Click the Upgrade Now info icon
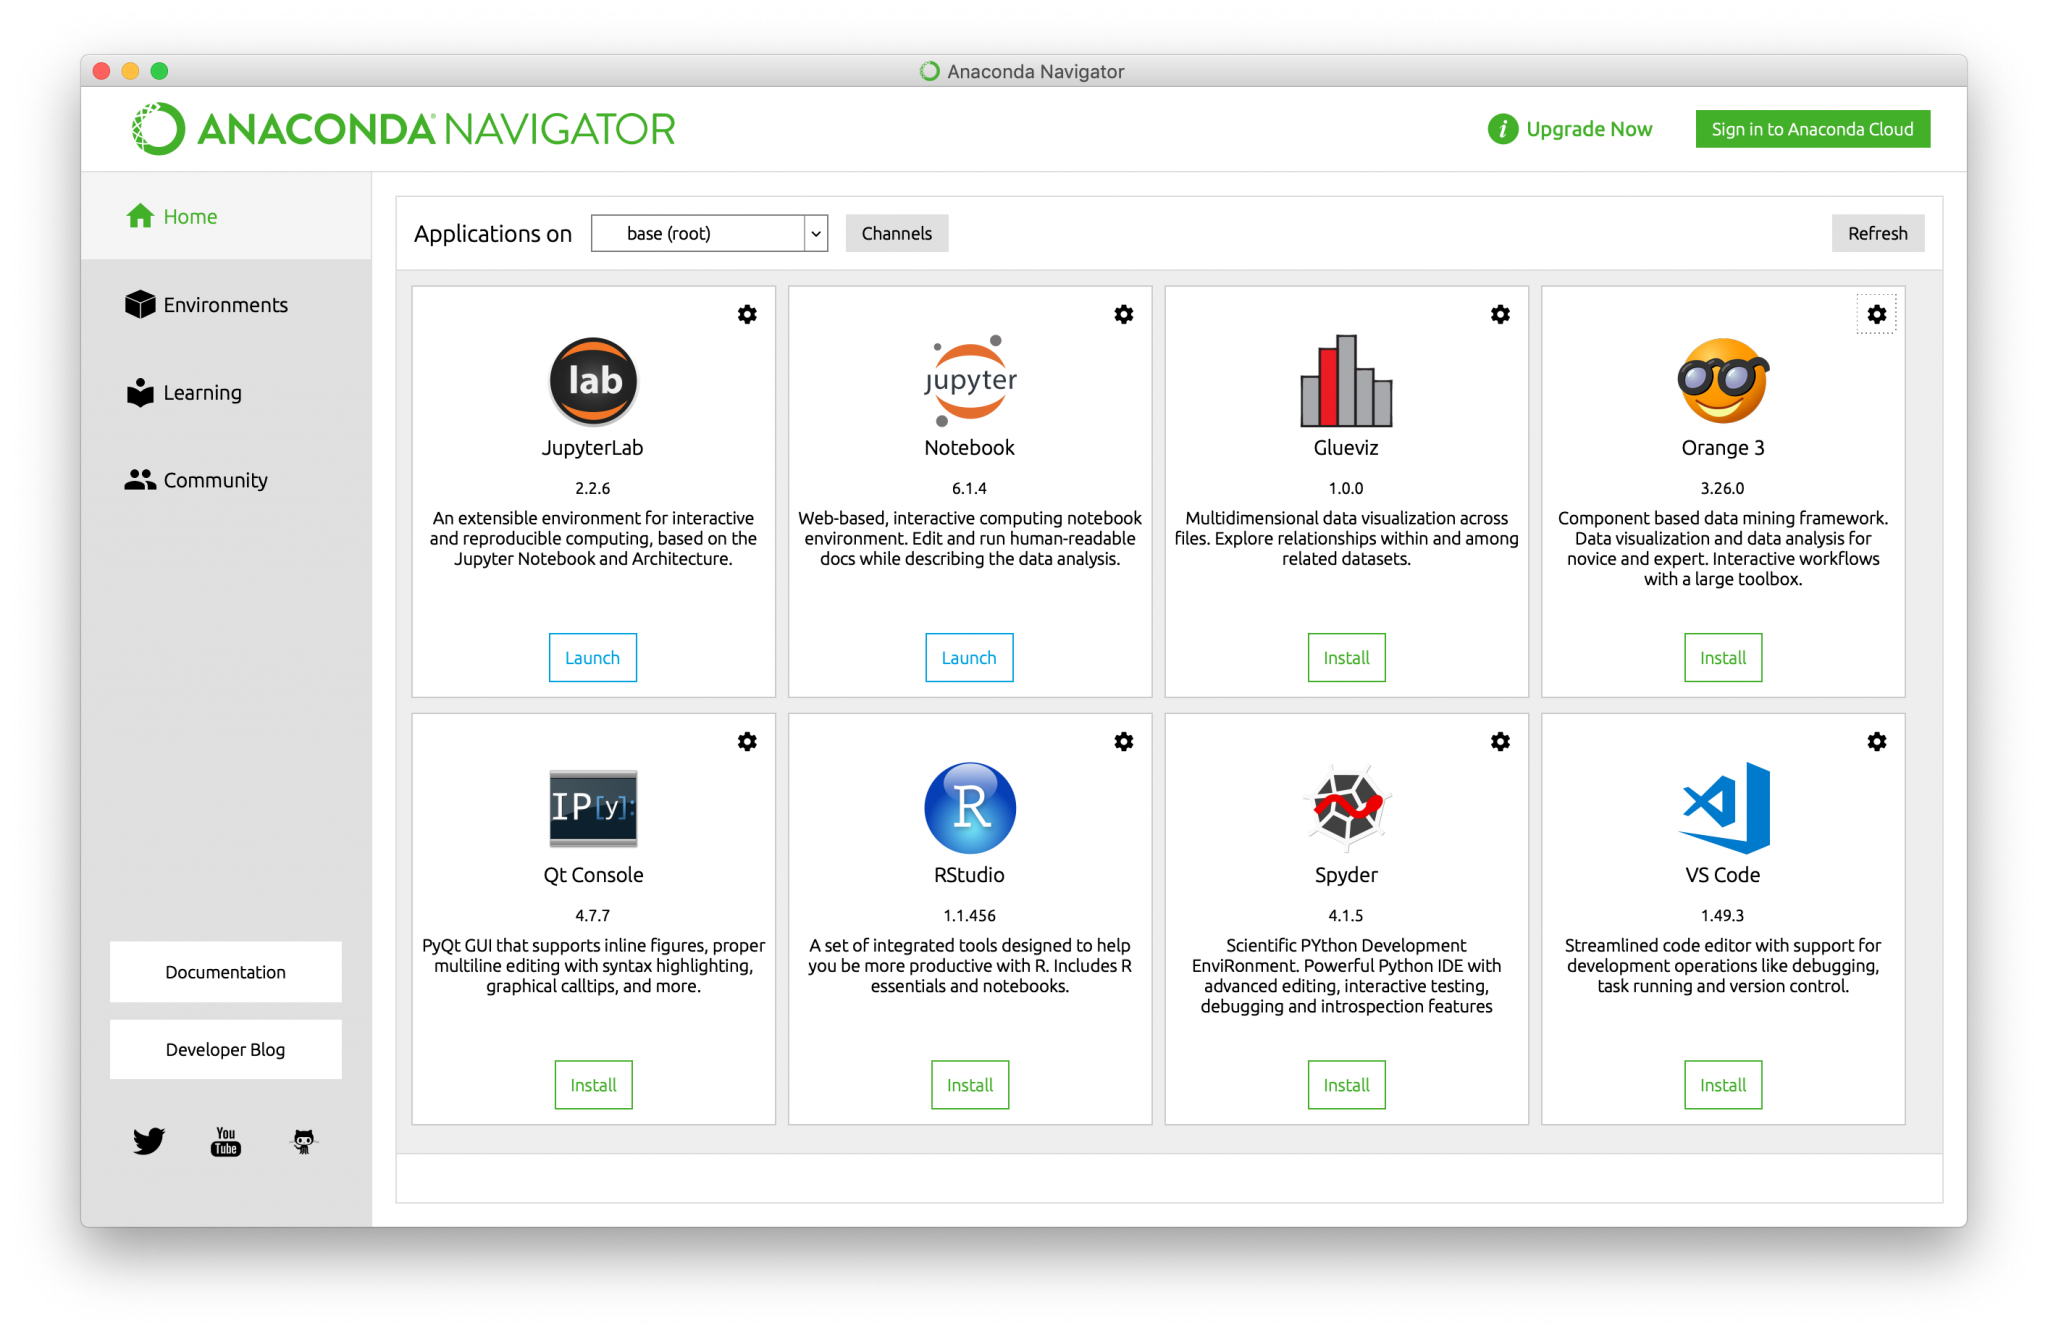2048x1334 pixels. pos(1502,129)
